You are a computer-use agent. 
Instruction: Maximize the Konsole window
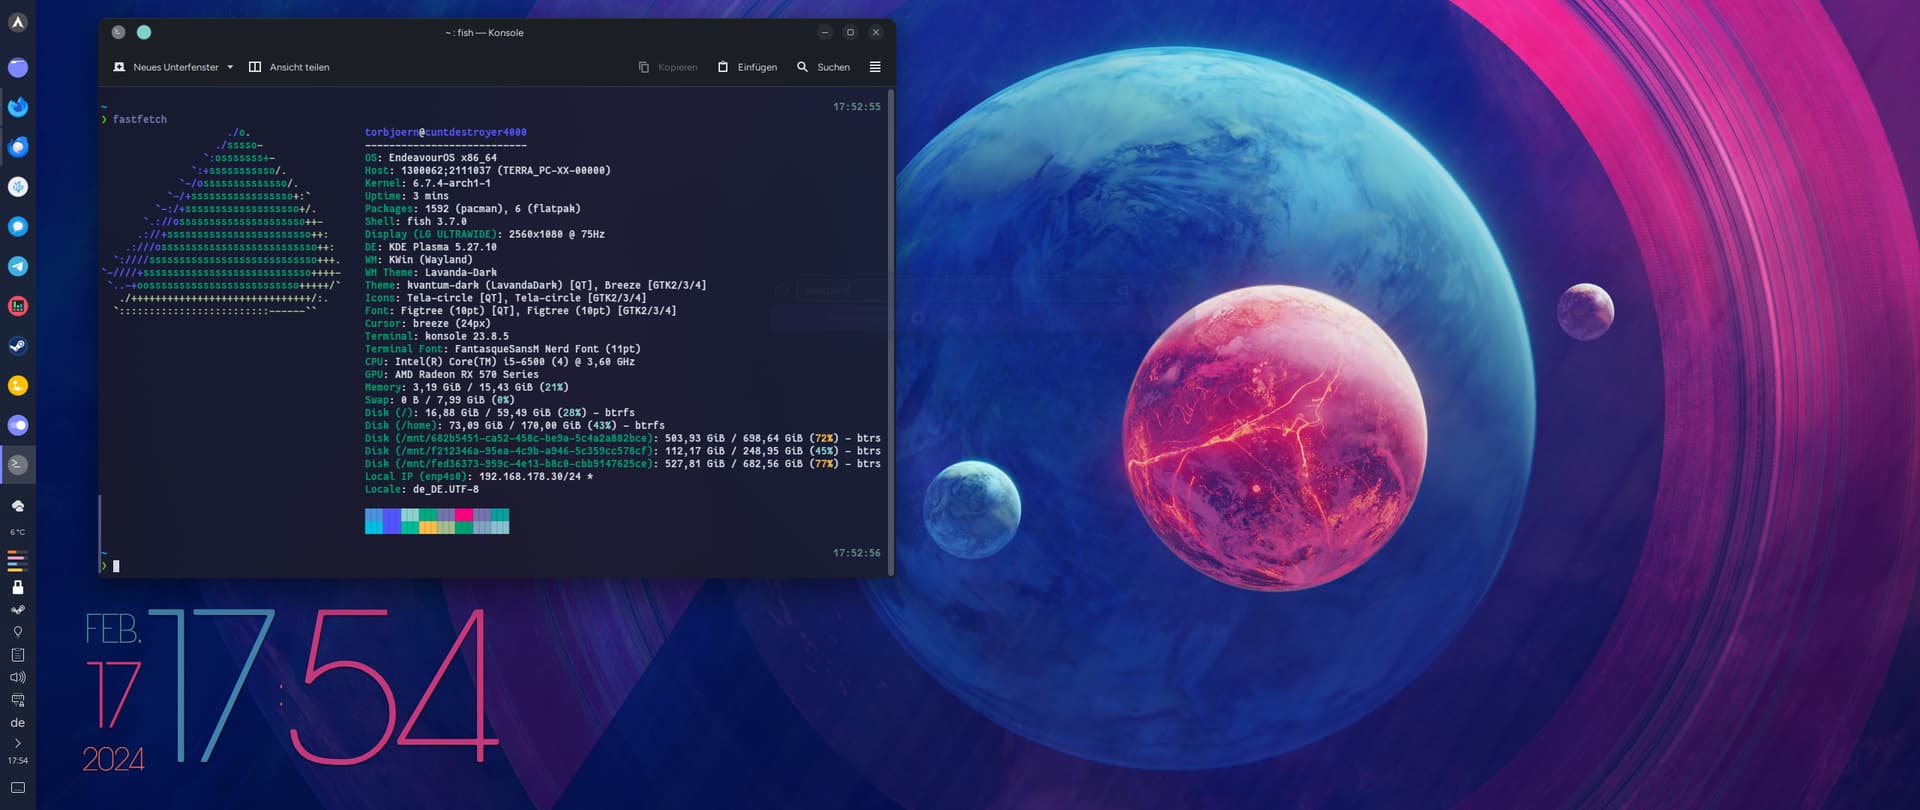tap(850, 32)
